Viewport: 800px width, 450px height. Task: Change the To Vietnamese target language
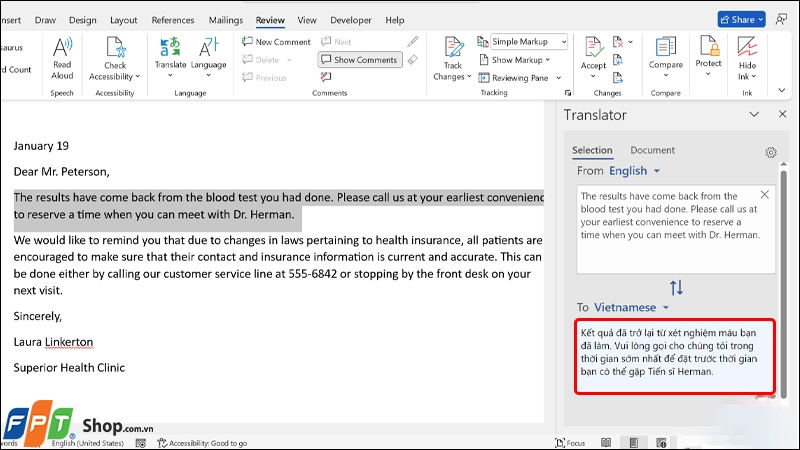(x=631, y=308)
